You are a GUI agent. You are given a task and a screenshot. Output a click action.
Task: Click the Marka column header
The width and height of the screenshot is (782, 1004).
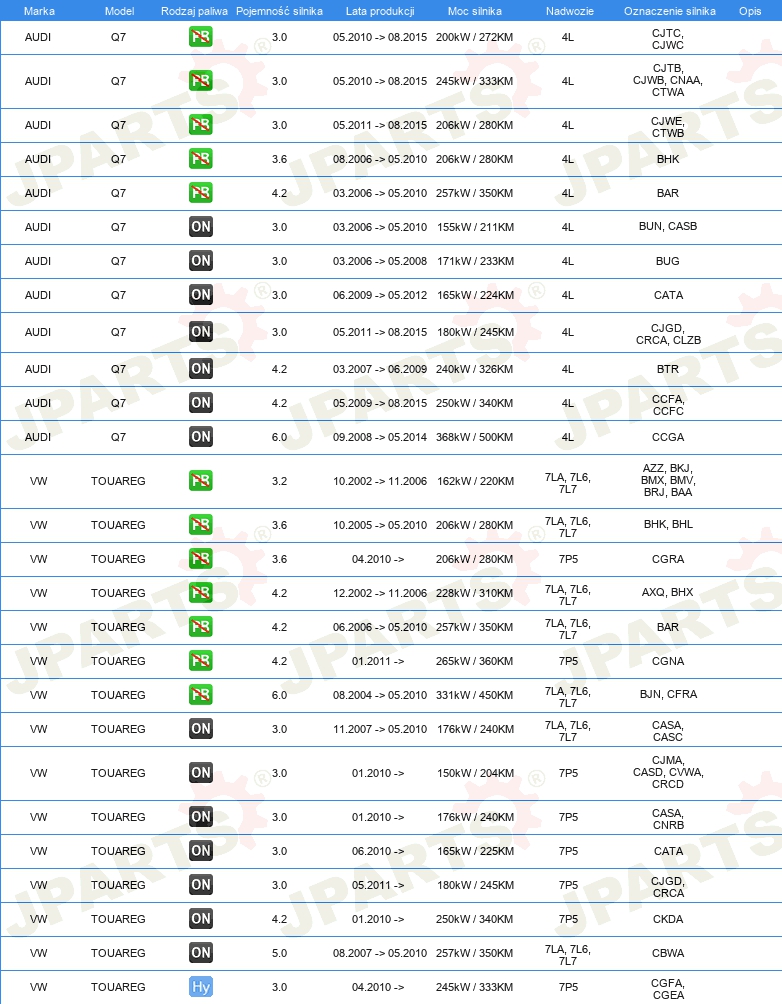point(39,11)
